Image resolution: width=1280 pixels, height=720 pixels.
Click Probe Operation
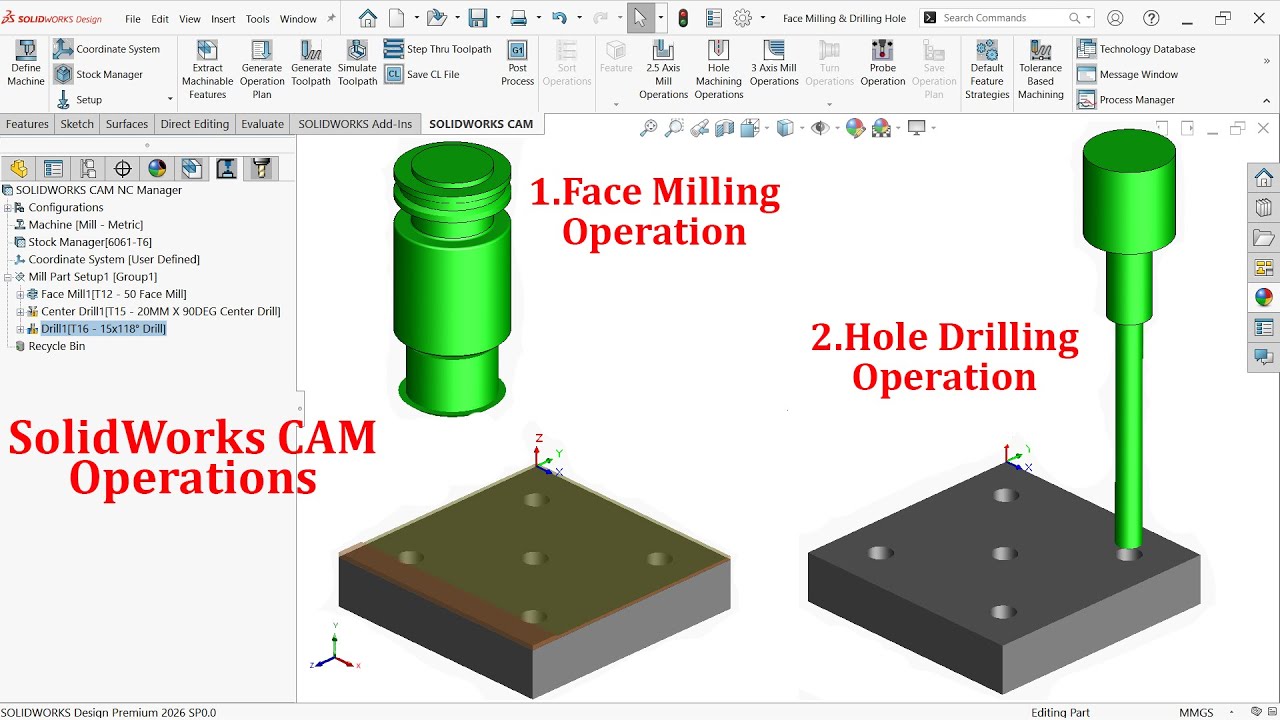pyautogui.click(x=882, y=64)
